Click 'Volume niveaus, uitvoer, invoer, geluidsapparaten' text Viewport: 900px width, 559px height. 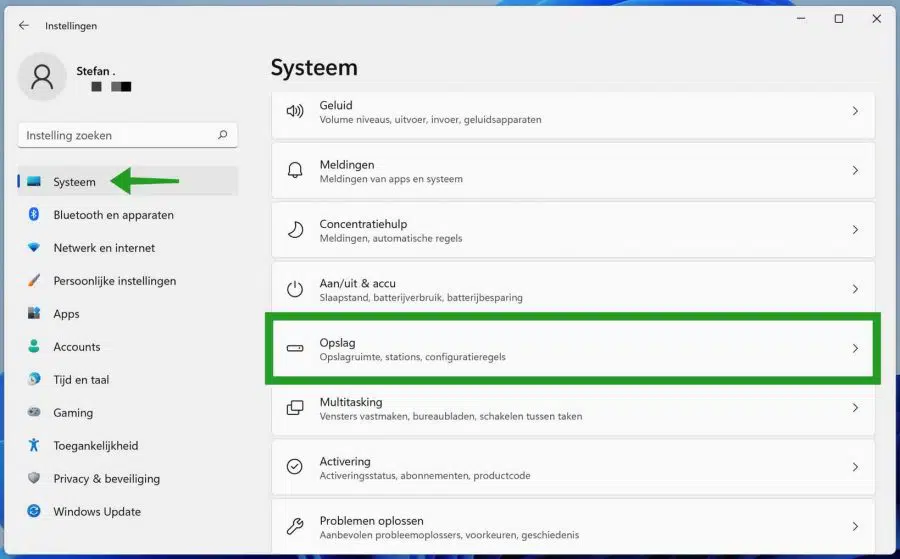(x=430, y=119)
